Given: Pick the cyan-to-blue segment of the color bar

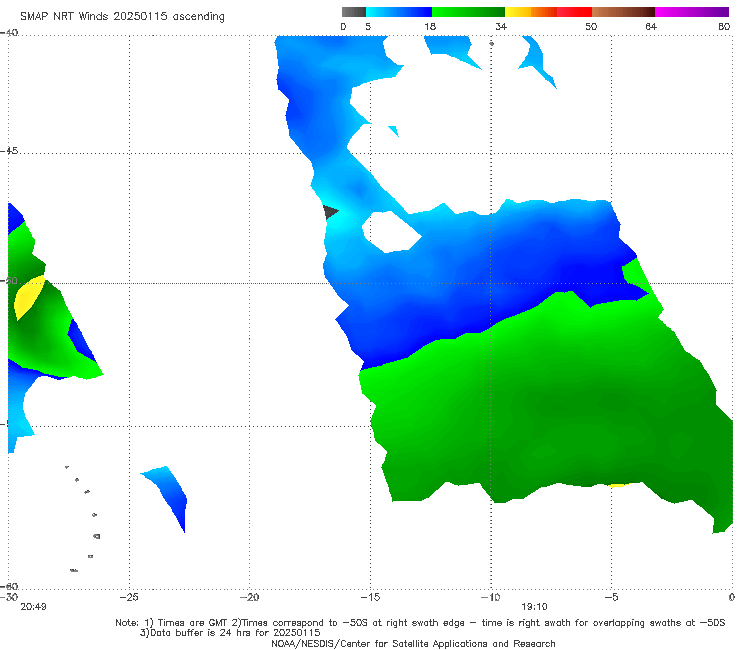Looking at the screenshot, I should pos(399,12).
